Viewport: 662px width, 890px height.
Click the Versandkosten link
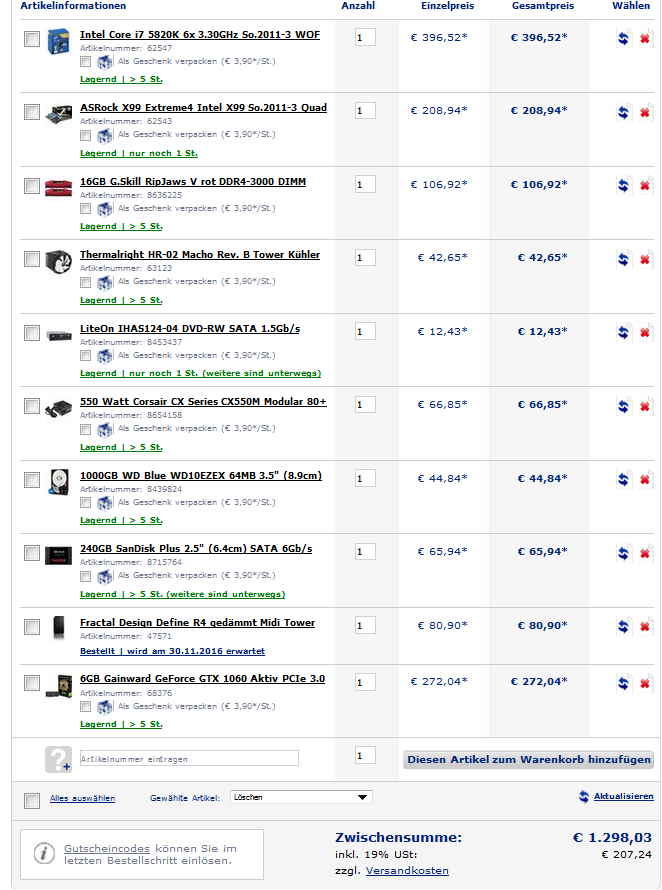click(407, 871)
